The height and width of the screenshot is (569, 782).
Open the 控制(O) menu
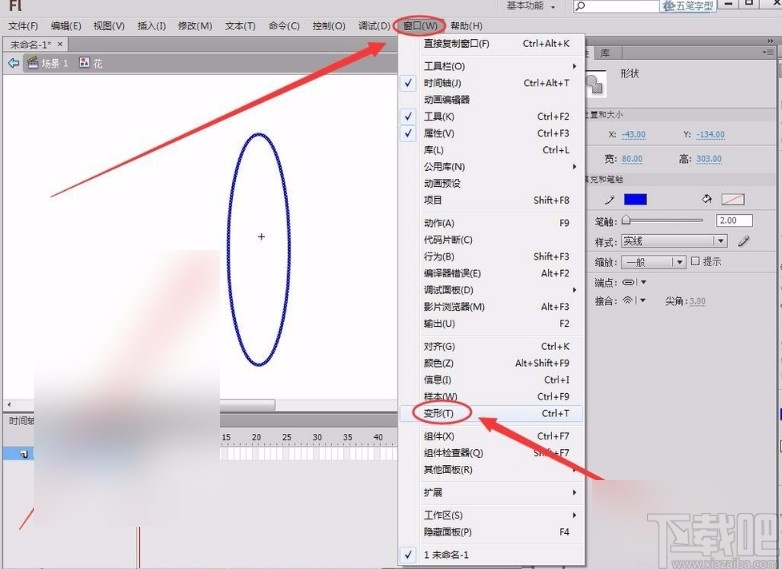329,26
